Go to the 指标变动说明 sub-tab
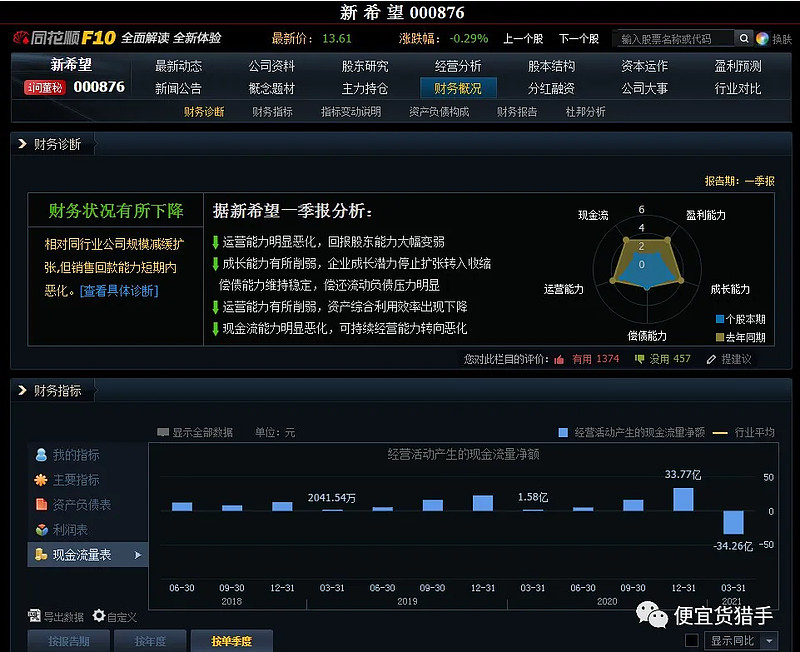800x652 pixels. click(351, 112)
